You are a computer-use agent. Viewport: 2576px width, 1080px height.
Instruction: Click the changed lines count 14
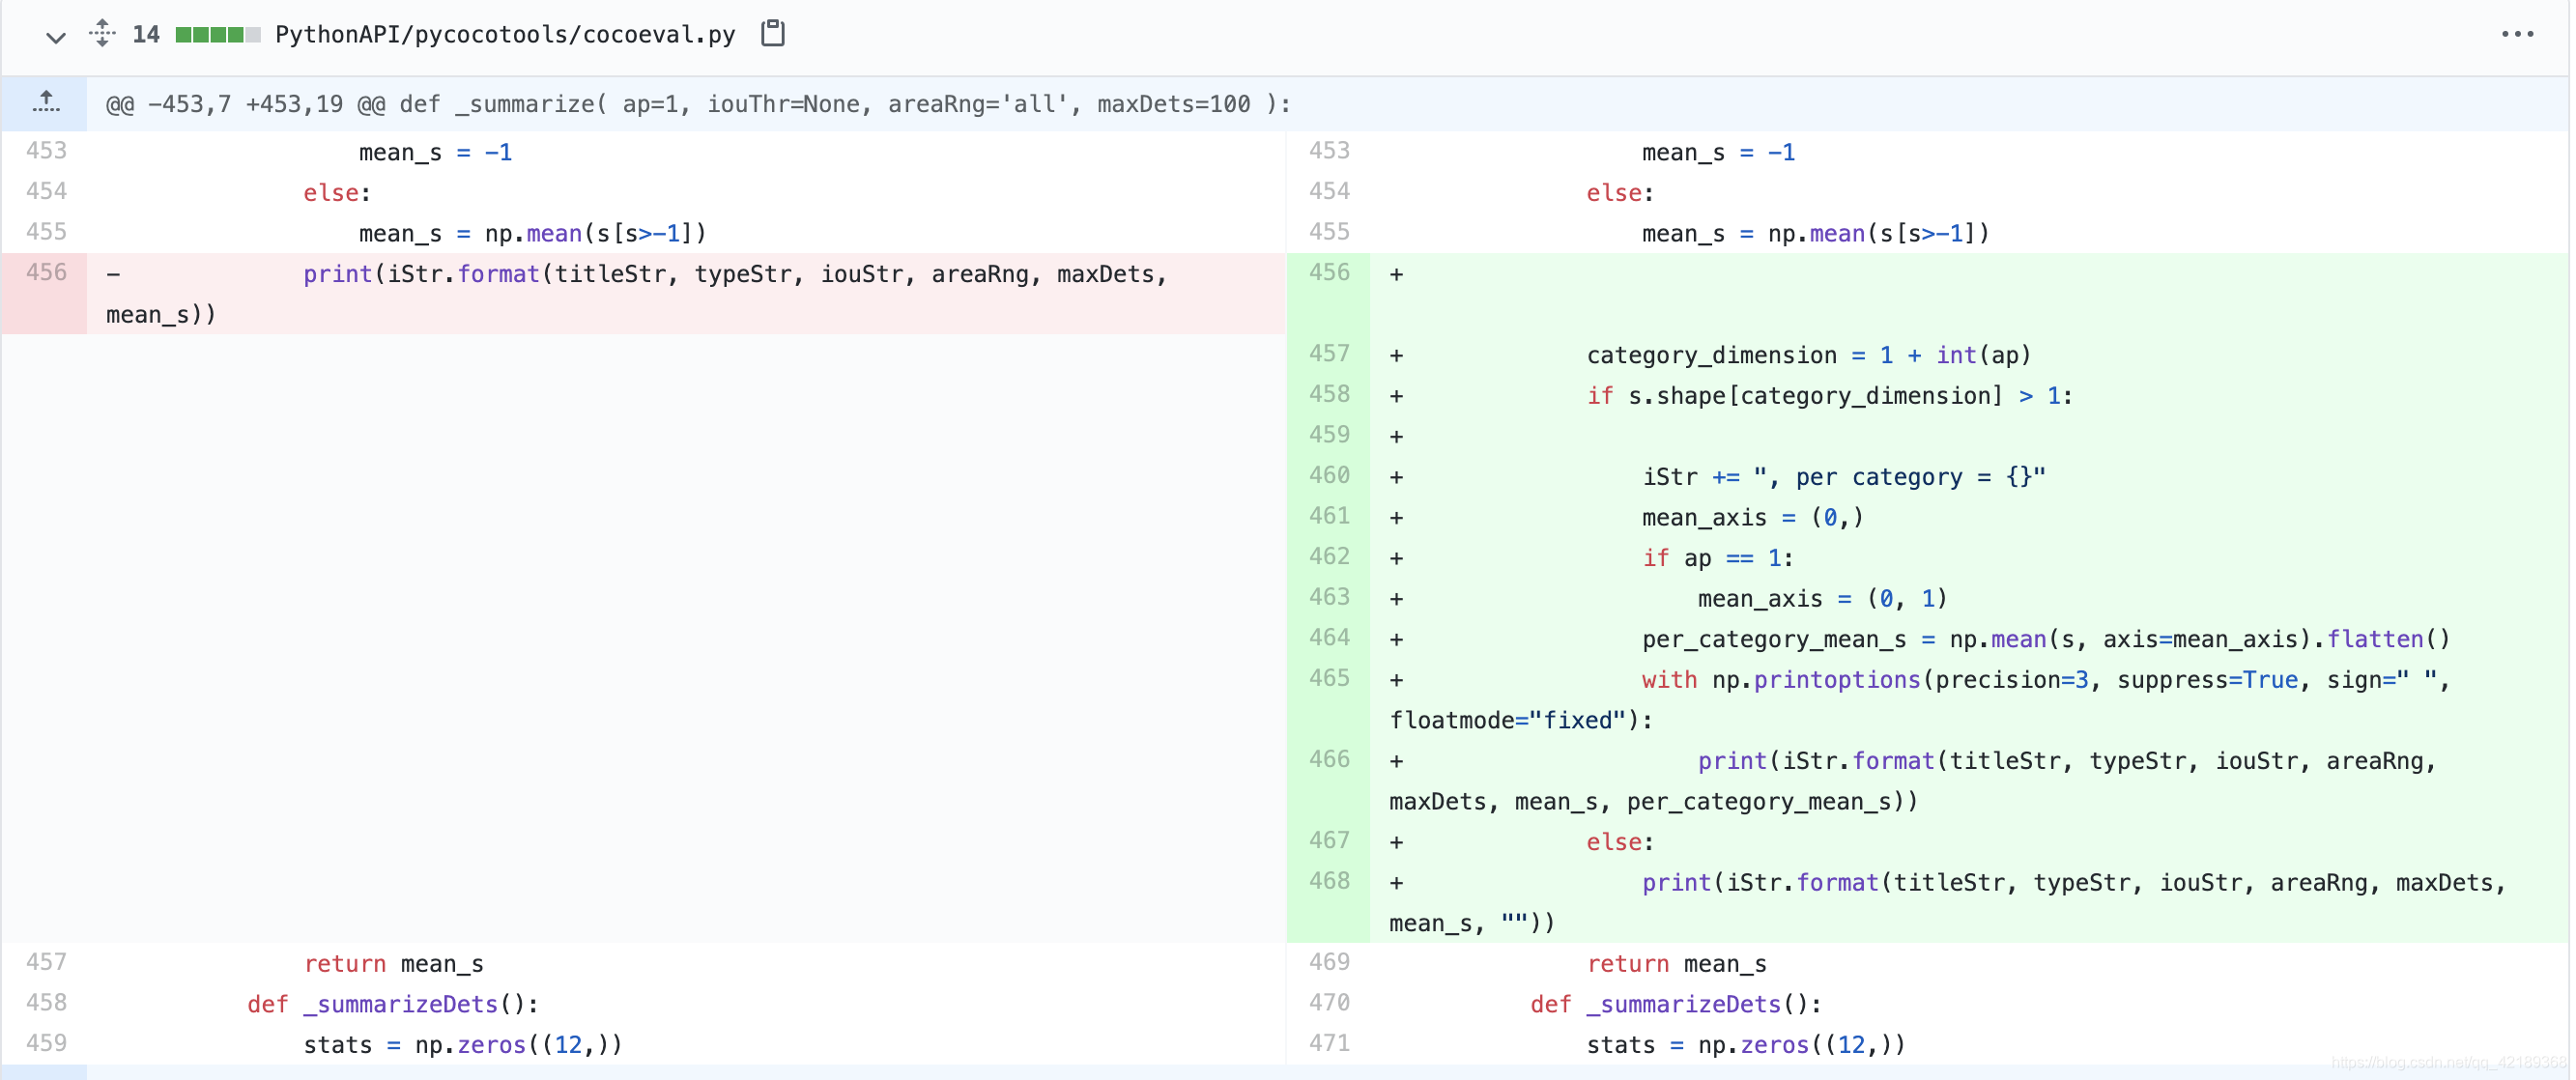click(x=146, y=35)
